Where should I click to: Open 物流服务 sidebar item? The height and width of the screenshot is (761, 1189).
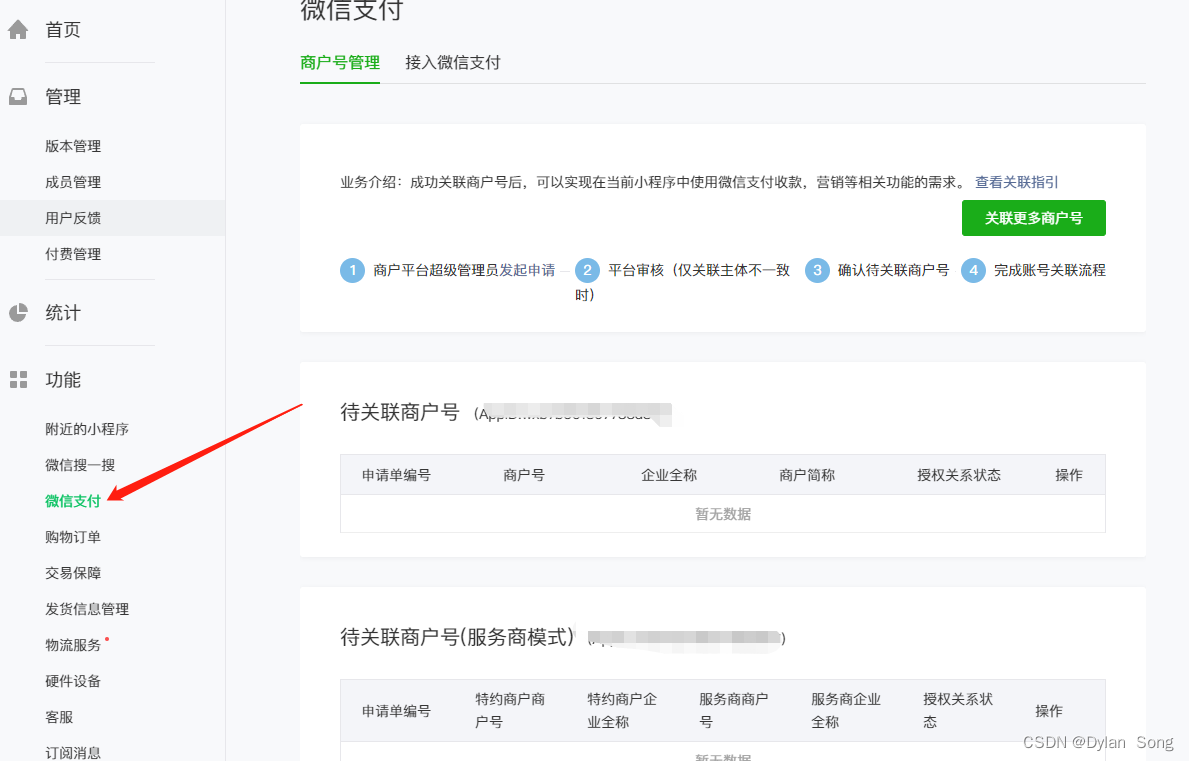(x=73, y=645)
